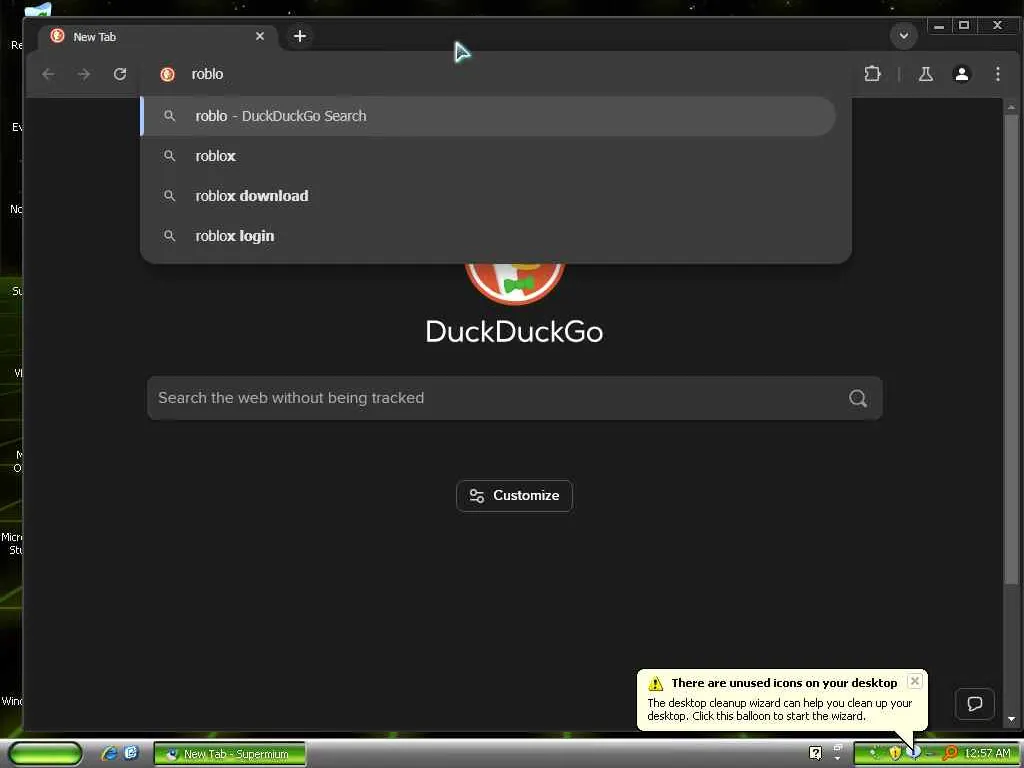Image resolution: width=1024 pixels, height=768 pixels.
Task: Click the magnifier icon in the DuckDuckGo search box
Action: [x=858, y=398]
